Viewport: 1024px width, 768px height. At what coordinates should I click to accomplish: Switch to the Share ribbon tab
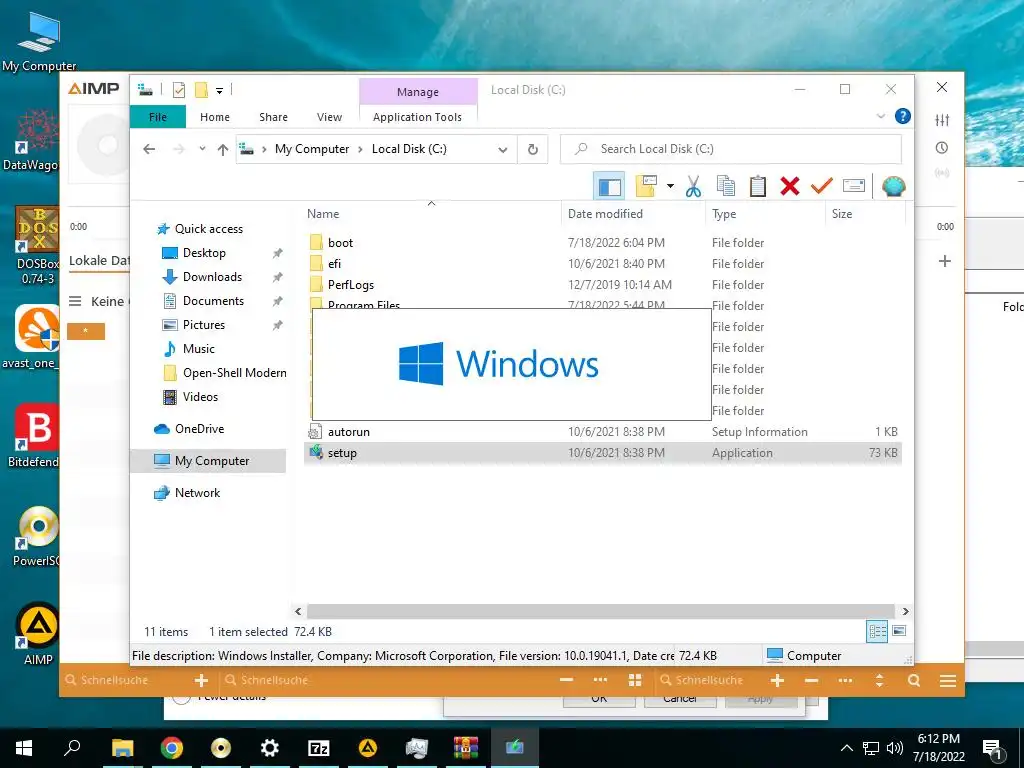point(273,117)
